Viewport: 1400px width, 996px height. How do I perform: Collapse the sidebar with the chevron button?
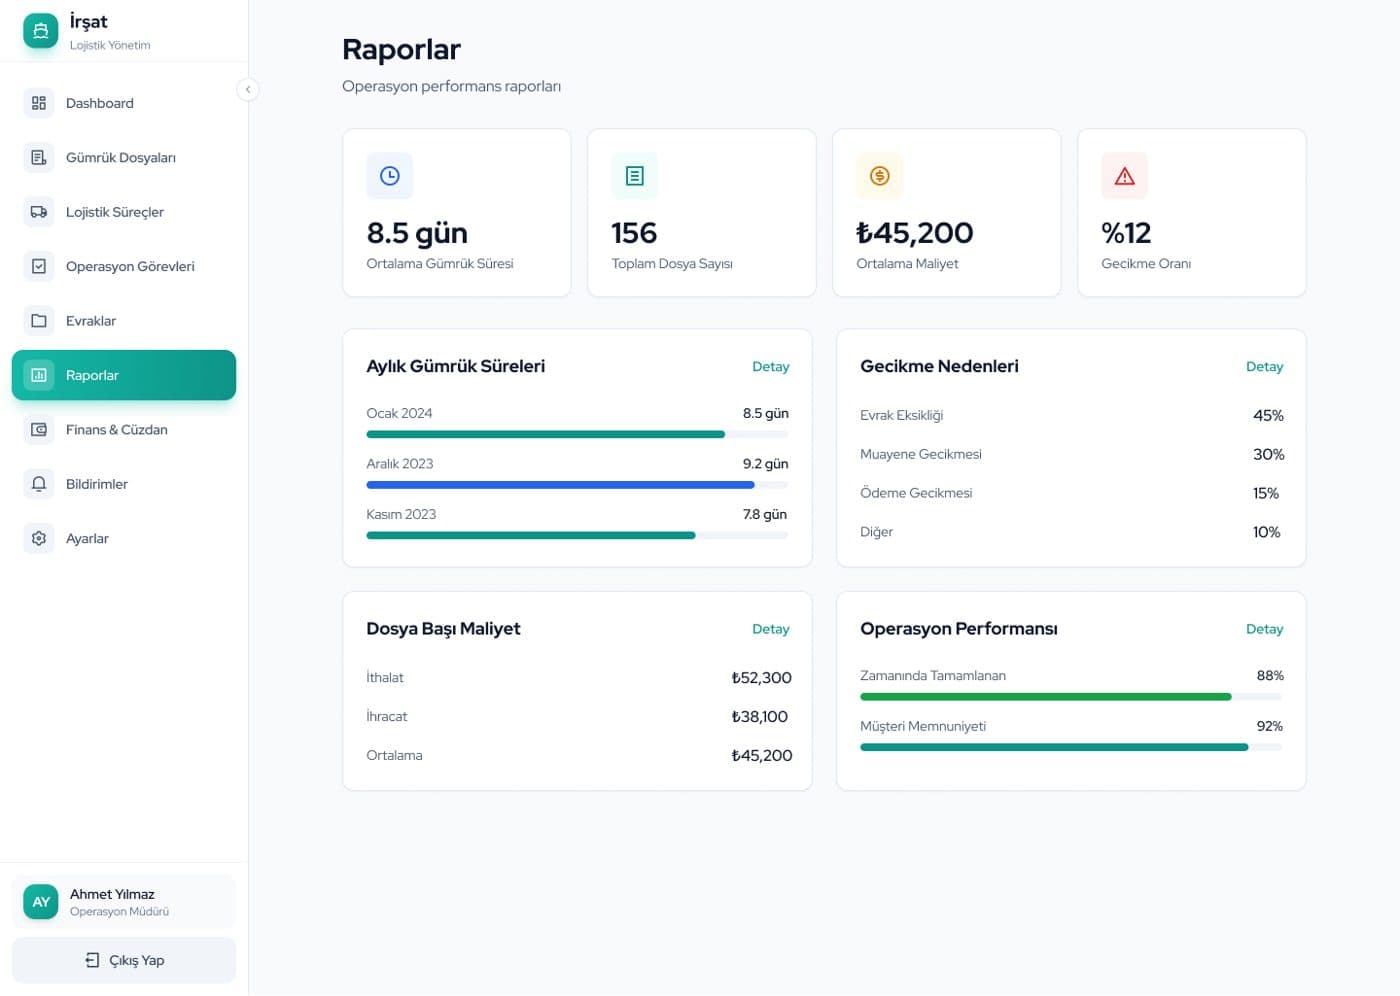(x=248, y=90)
